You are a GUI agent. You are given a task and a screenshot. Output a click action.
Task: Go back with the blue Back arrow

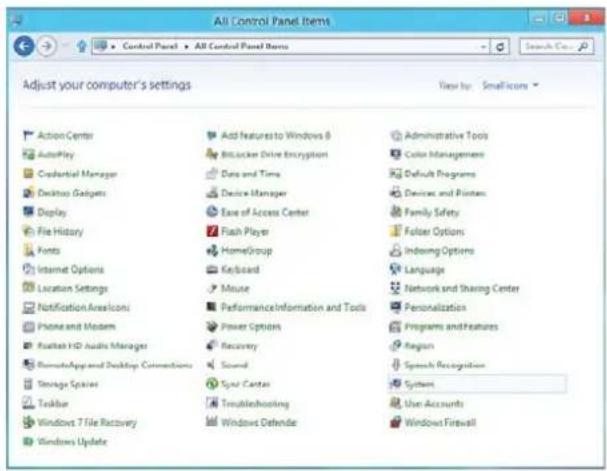coord(24,46)
